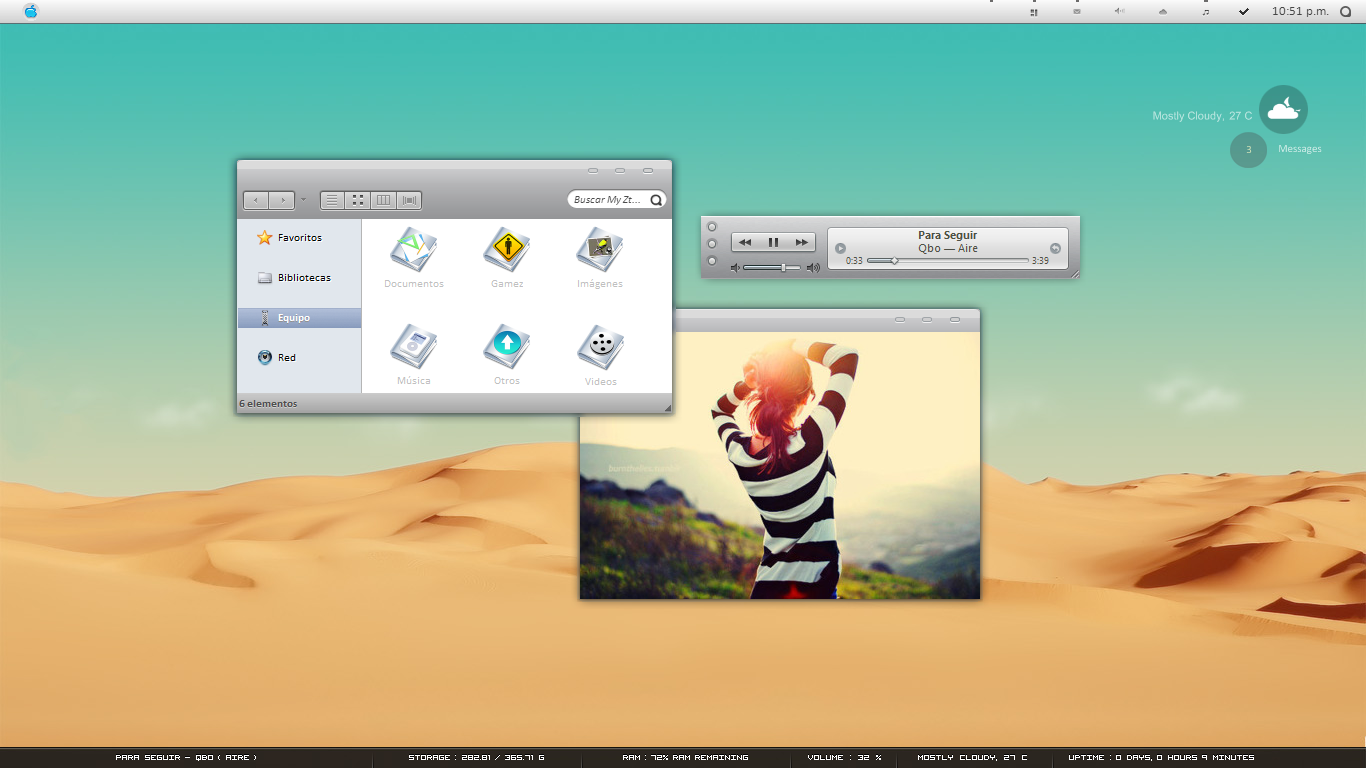Click the weather cloud widget icon
Screen dimensions: 1366x768
coord(1283,110)
